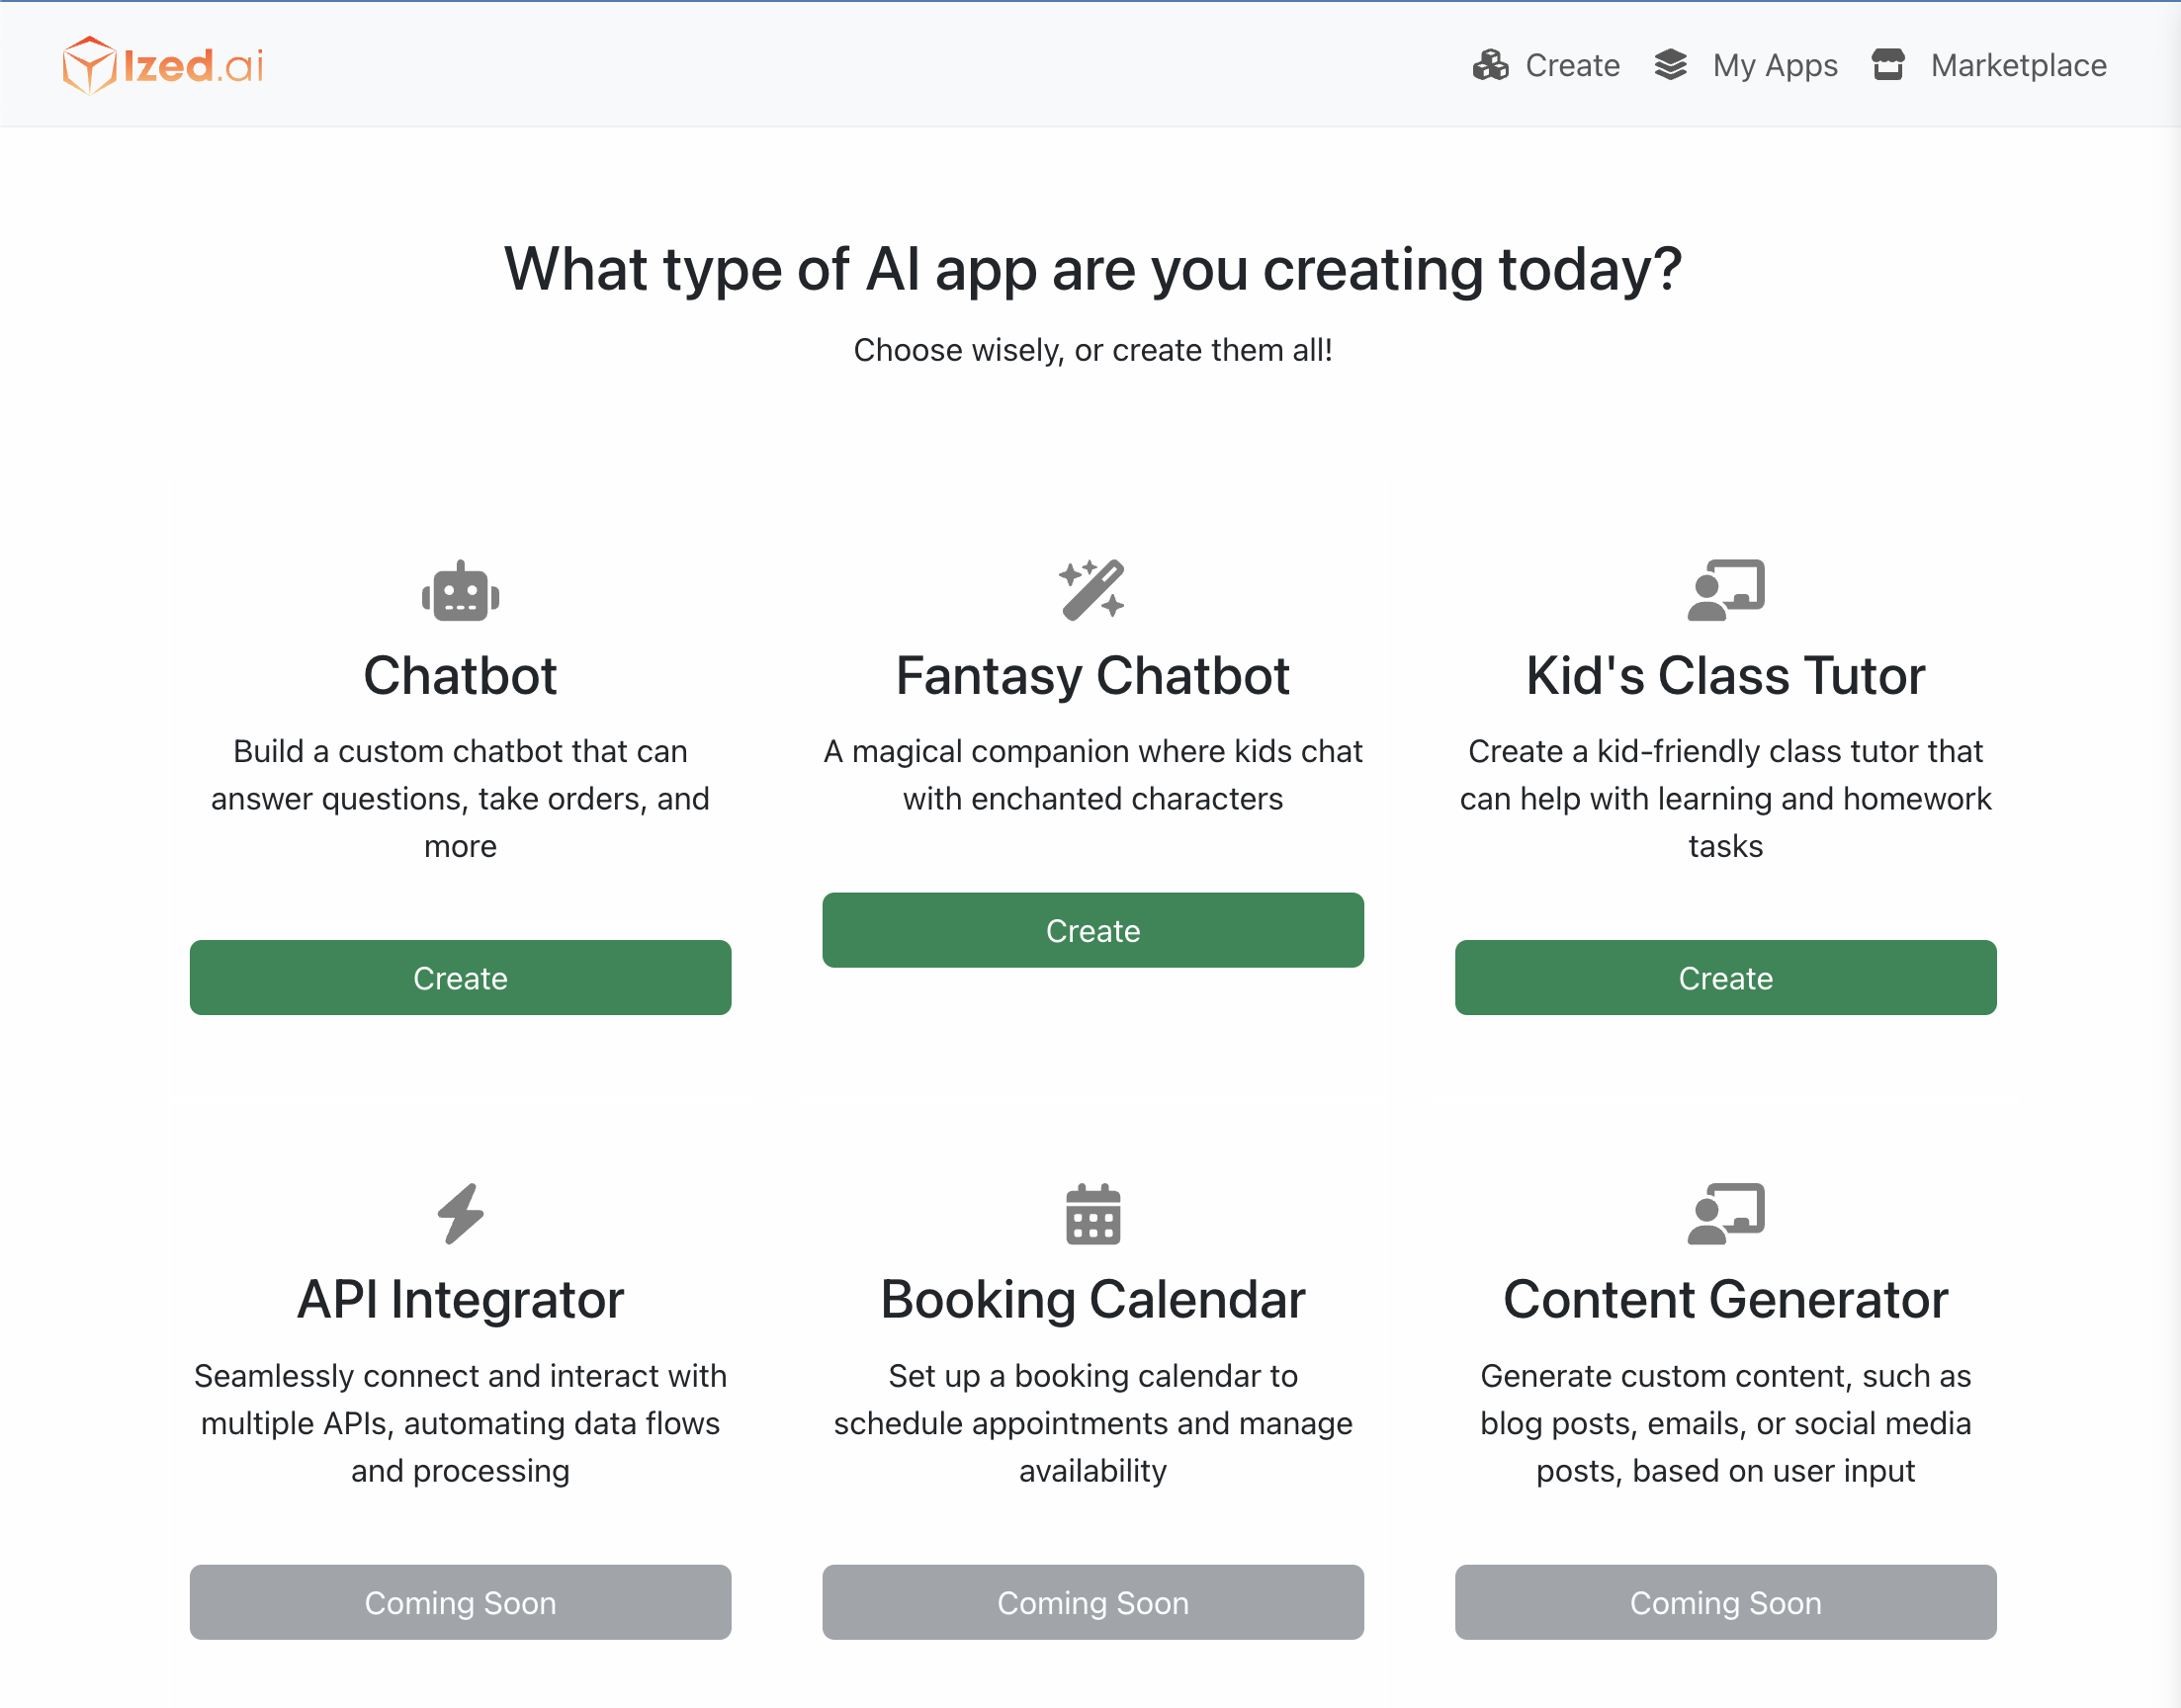Click Coming Soon under Booking Calendar
The height and width of the screenshot is (1708, 2181).
point(1092,1602)
